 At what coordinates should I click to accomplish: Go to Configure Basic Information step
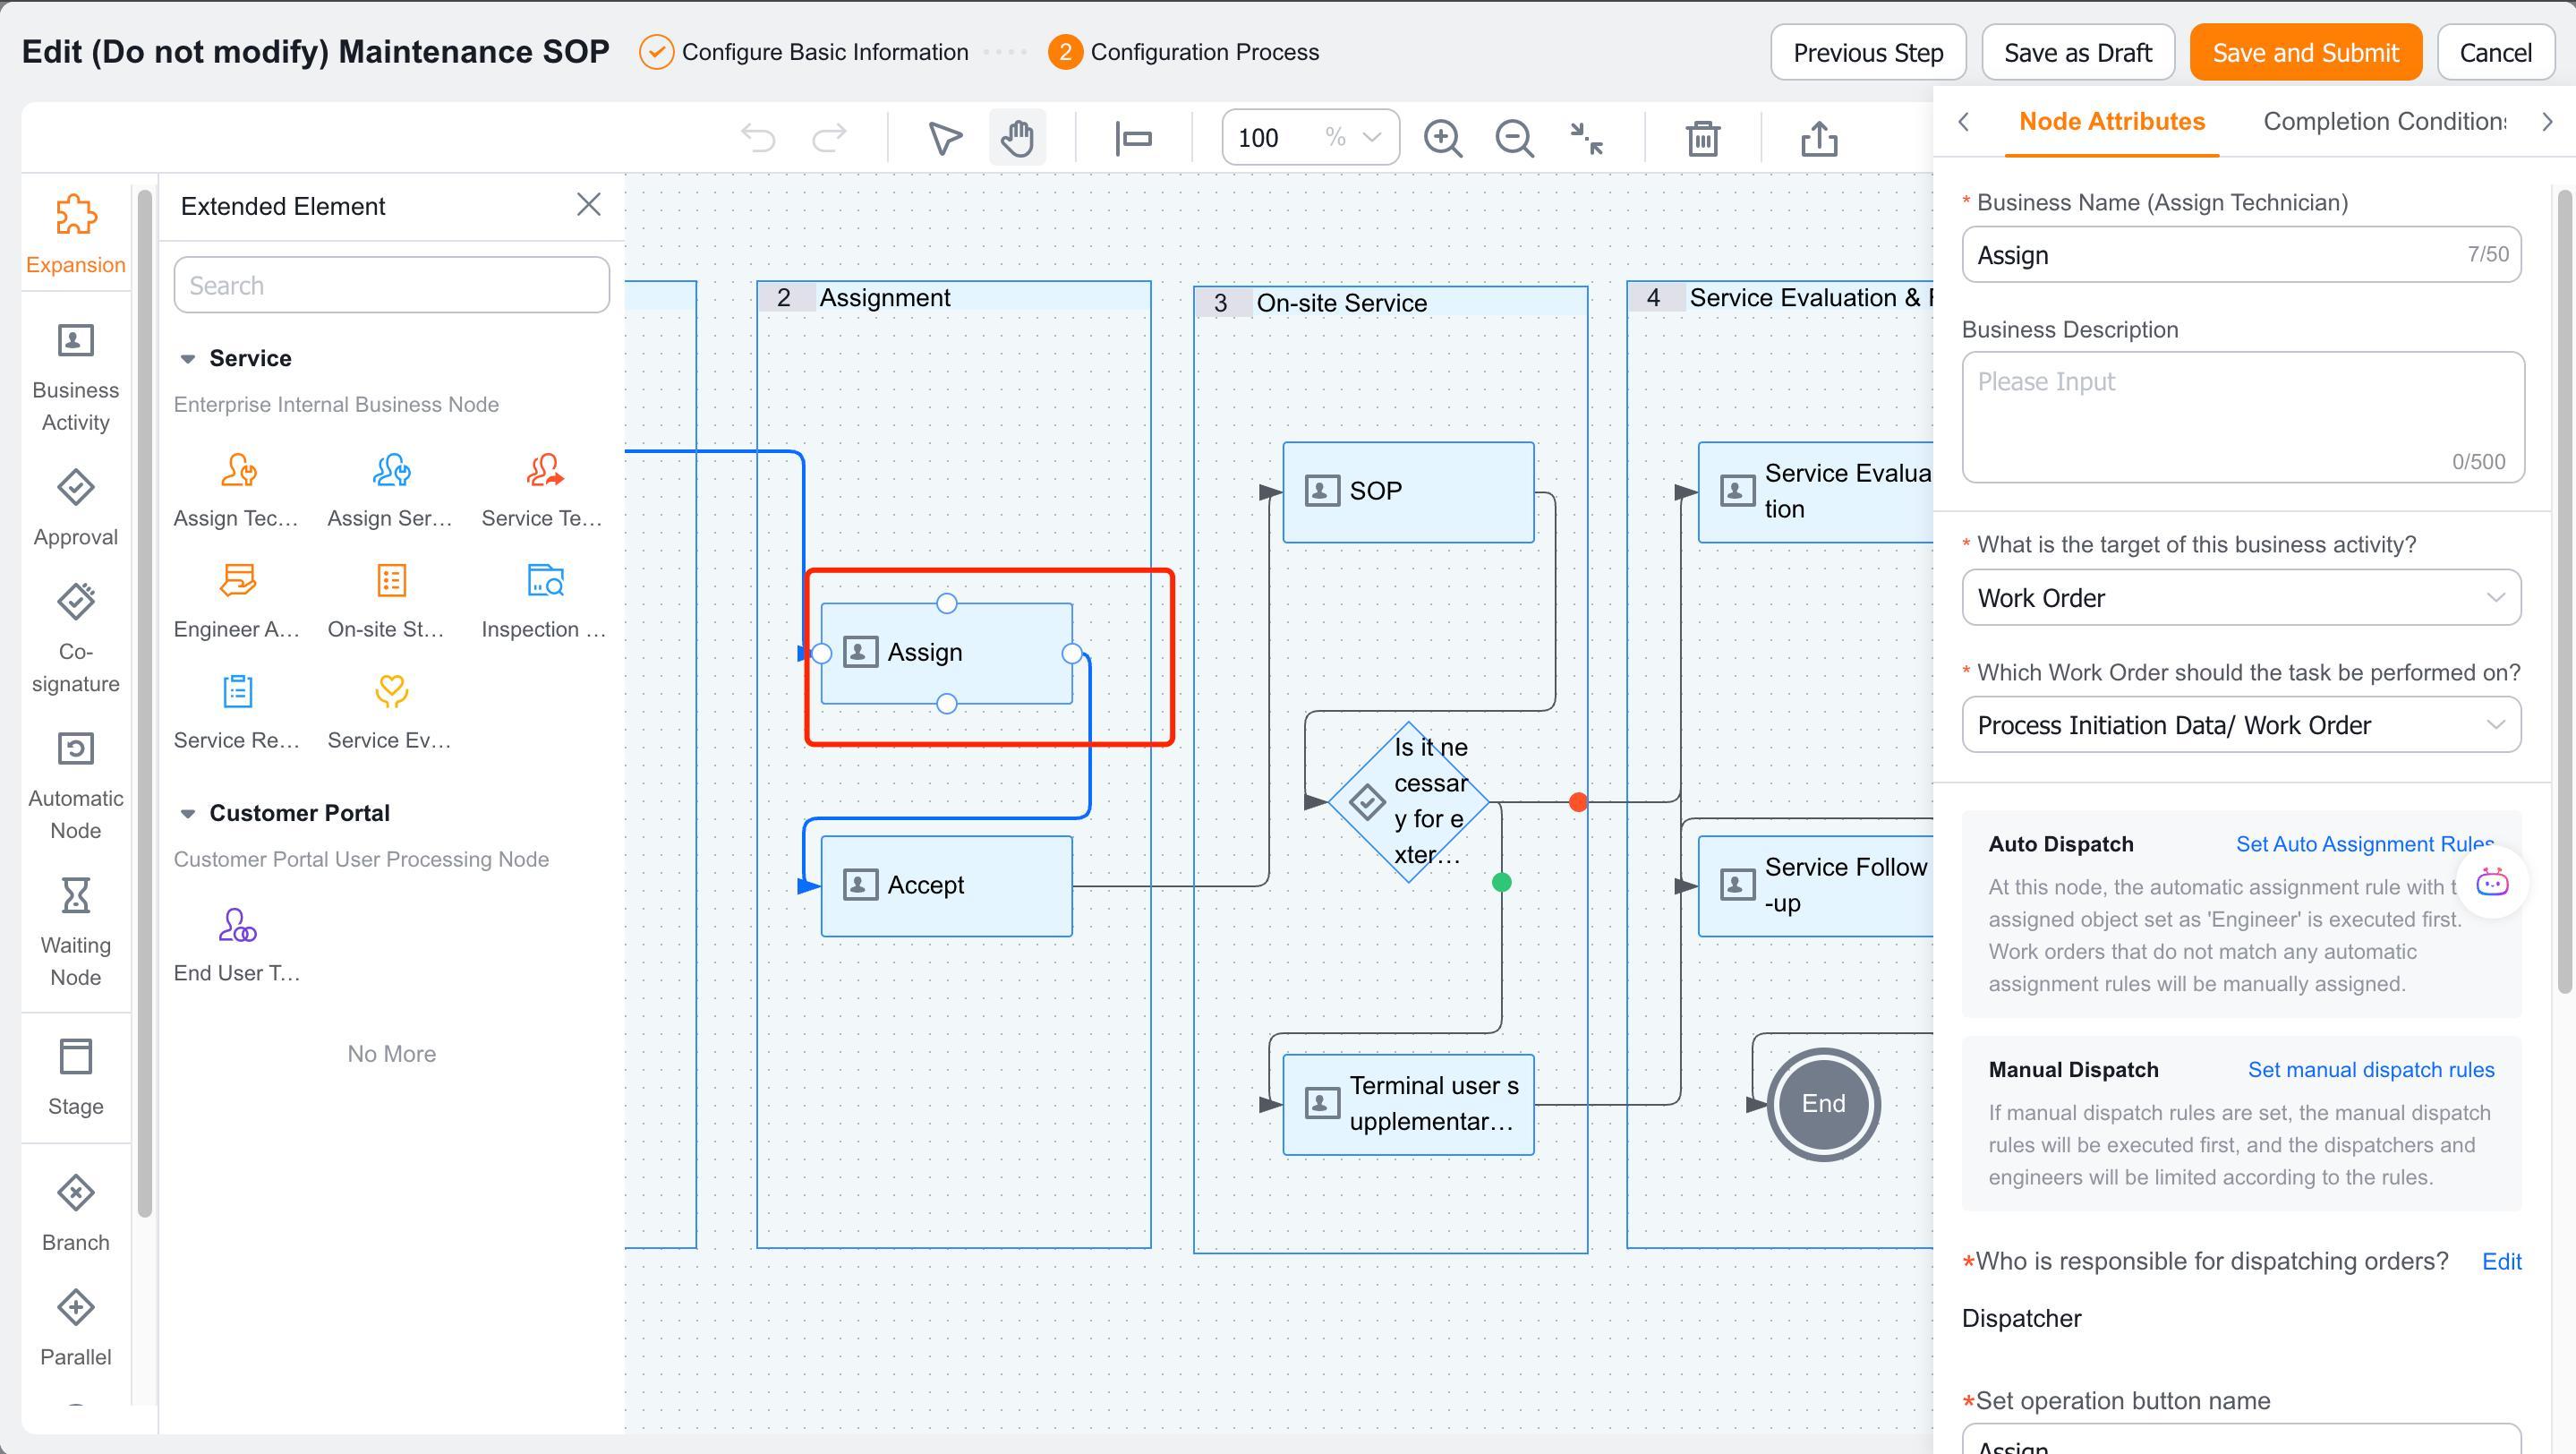click(804, 52)
